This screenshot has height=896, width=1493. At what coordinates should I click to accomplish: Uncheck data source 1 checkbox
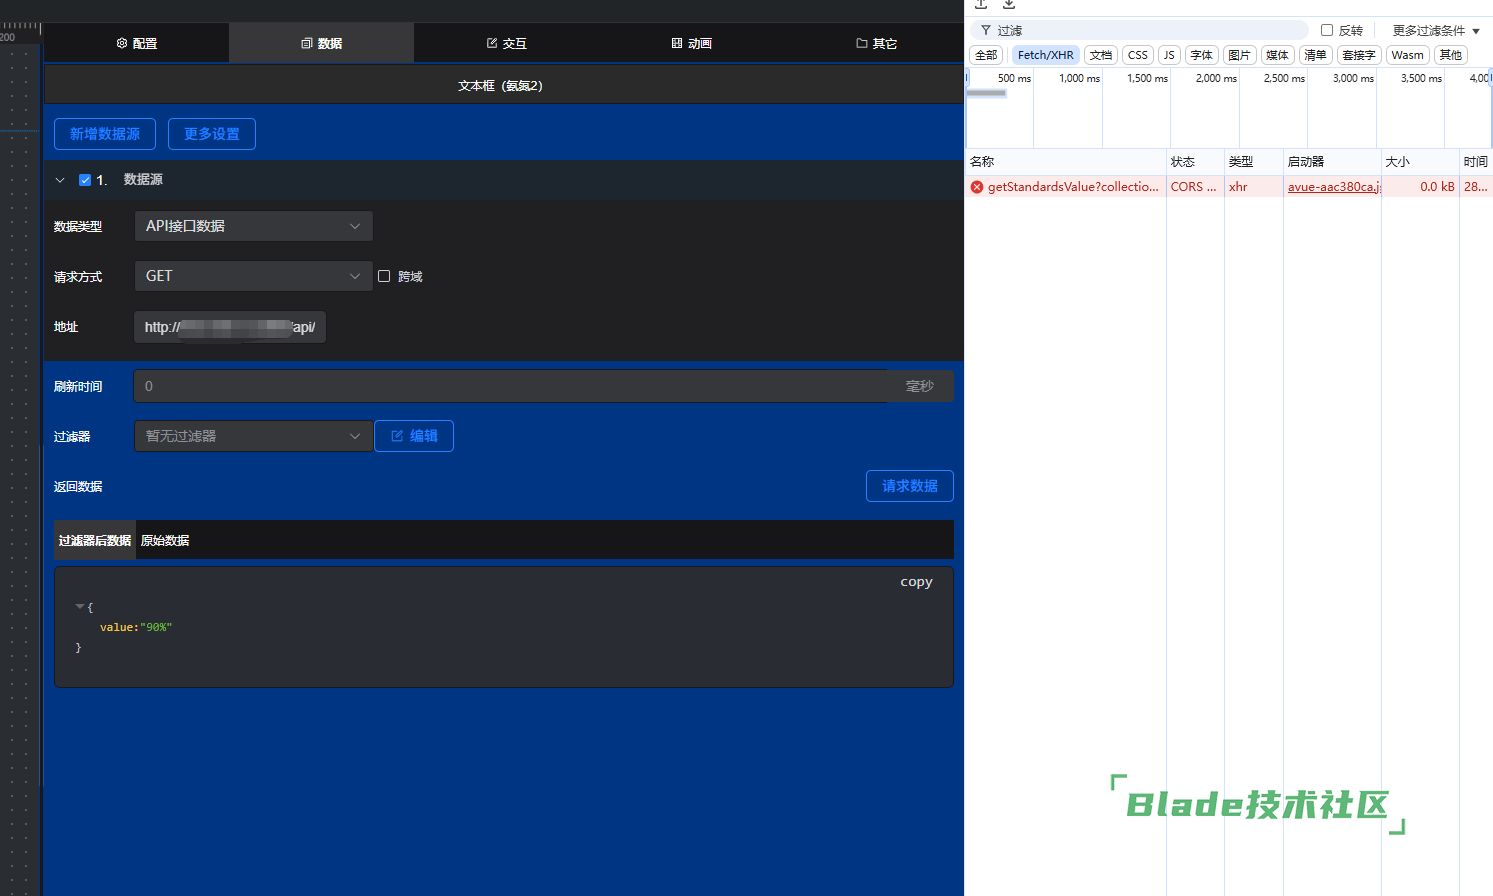[x=85, y=180]
